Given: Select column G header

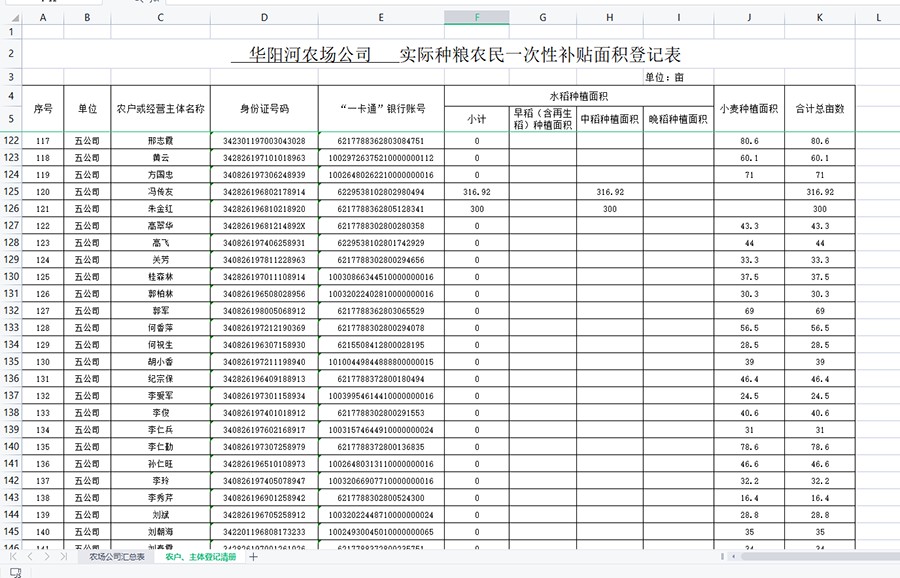Looking at the screenshot, I should click(x=542, y=18).
